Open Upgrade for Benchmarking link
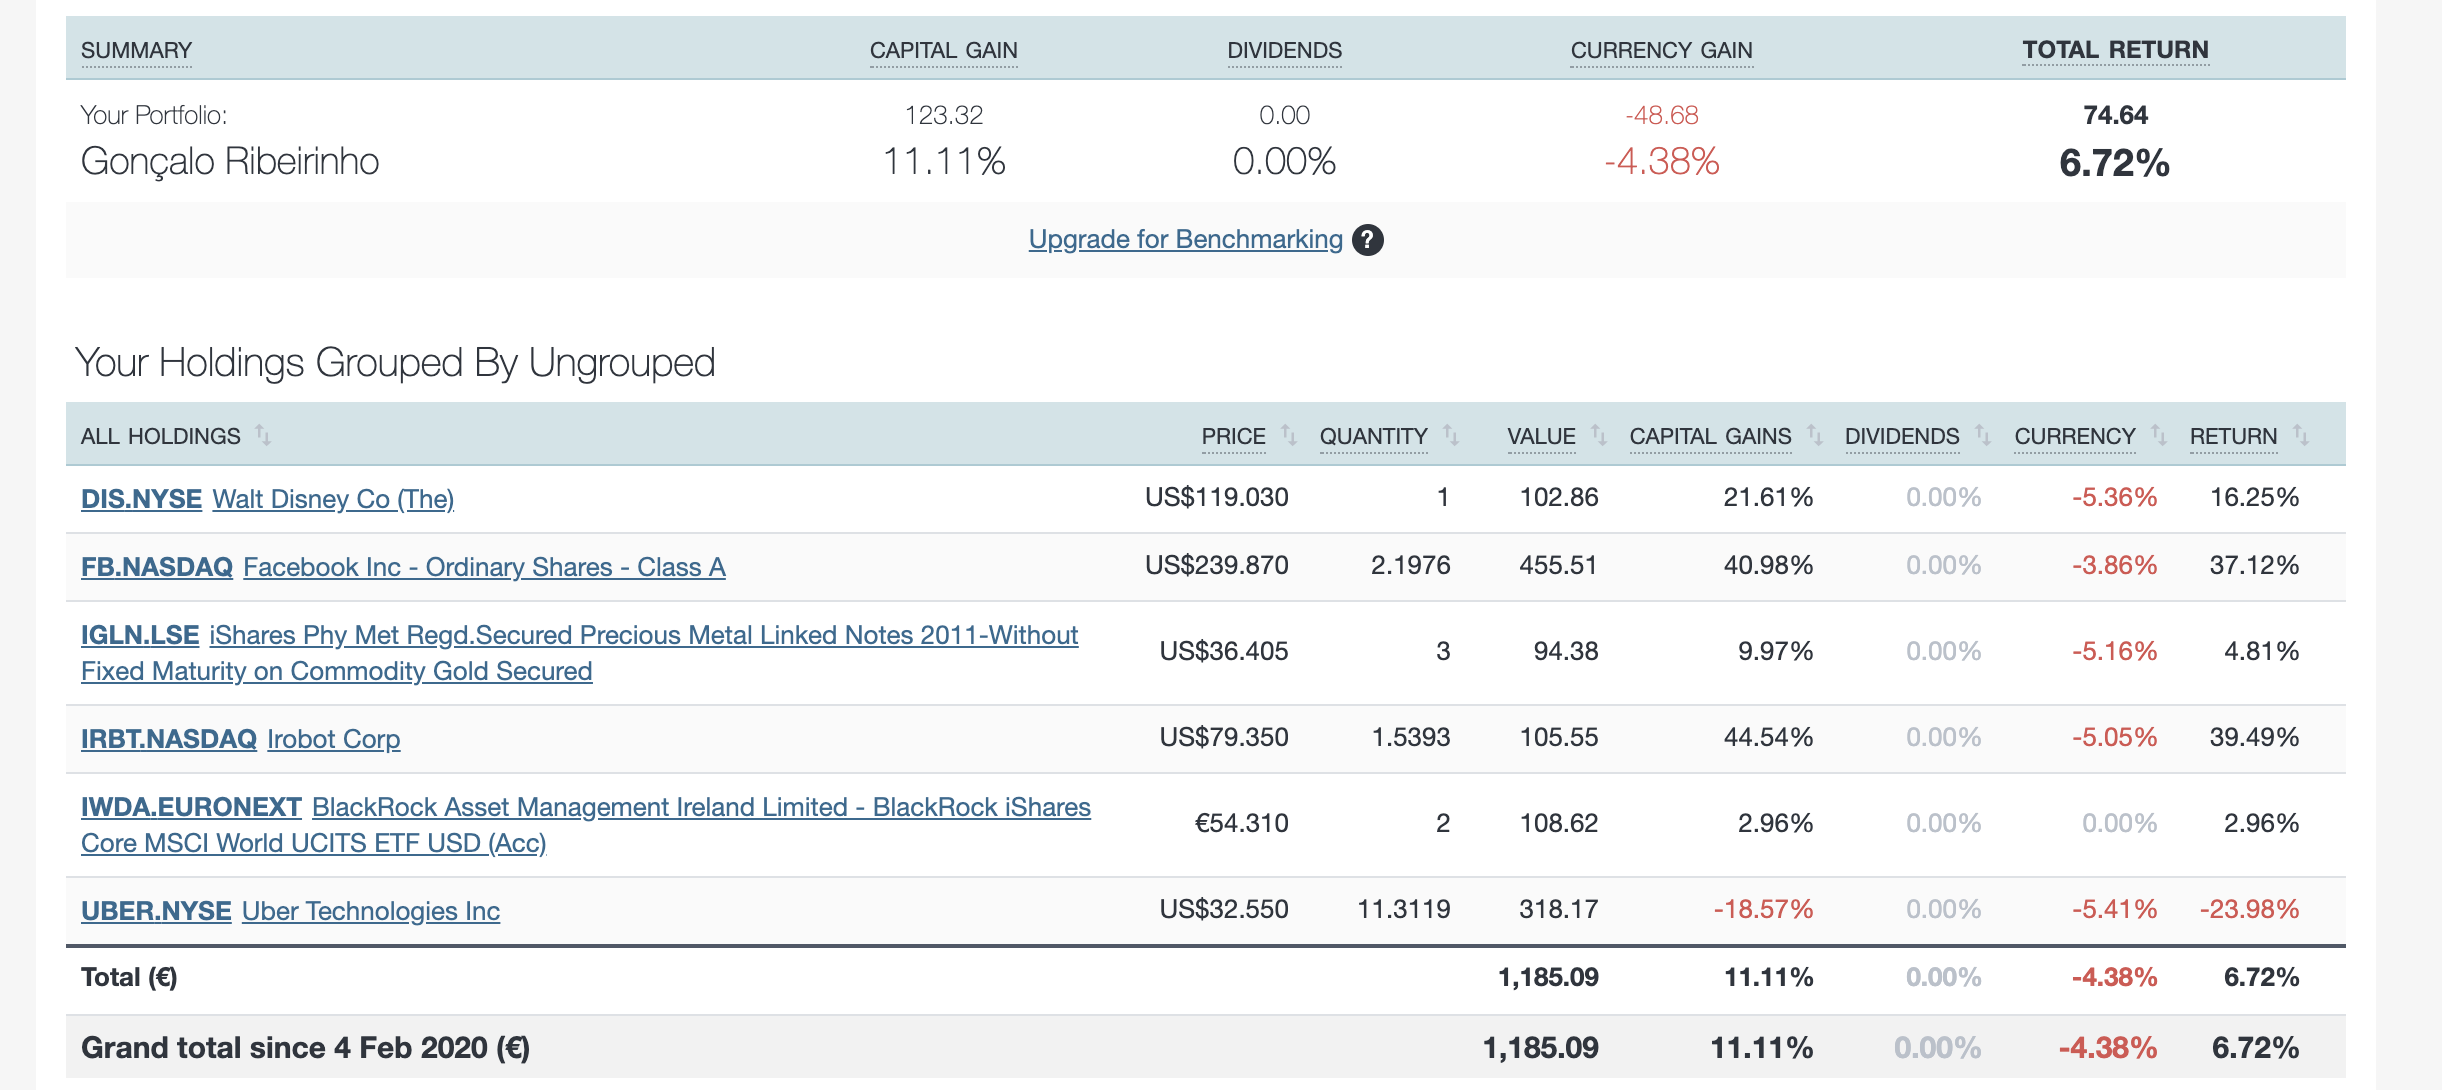 click(x=1185, y=240)
